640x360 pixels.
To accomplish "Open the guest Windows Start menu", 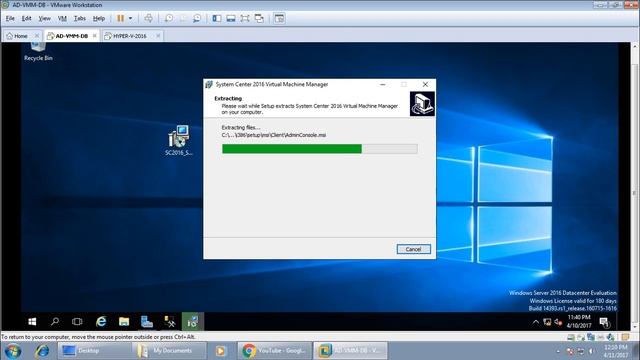I will coord(32,322).
